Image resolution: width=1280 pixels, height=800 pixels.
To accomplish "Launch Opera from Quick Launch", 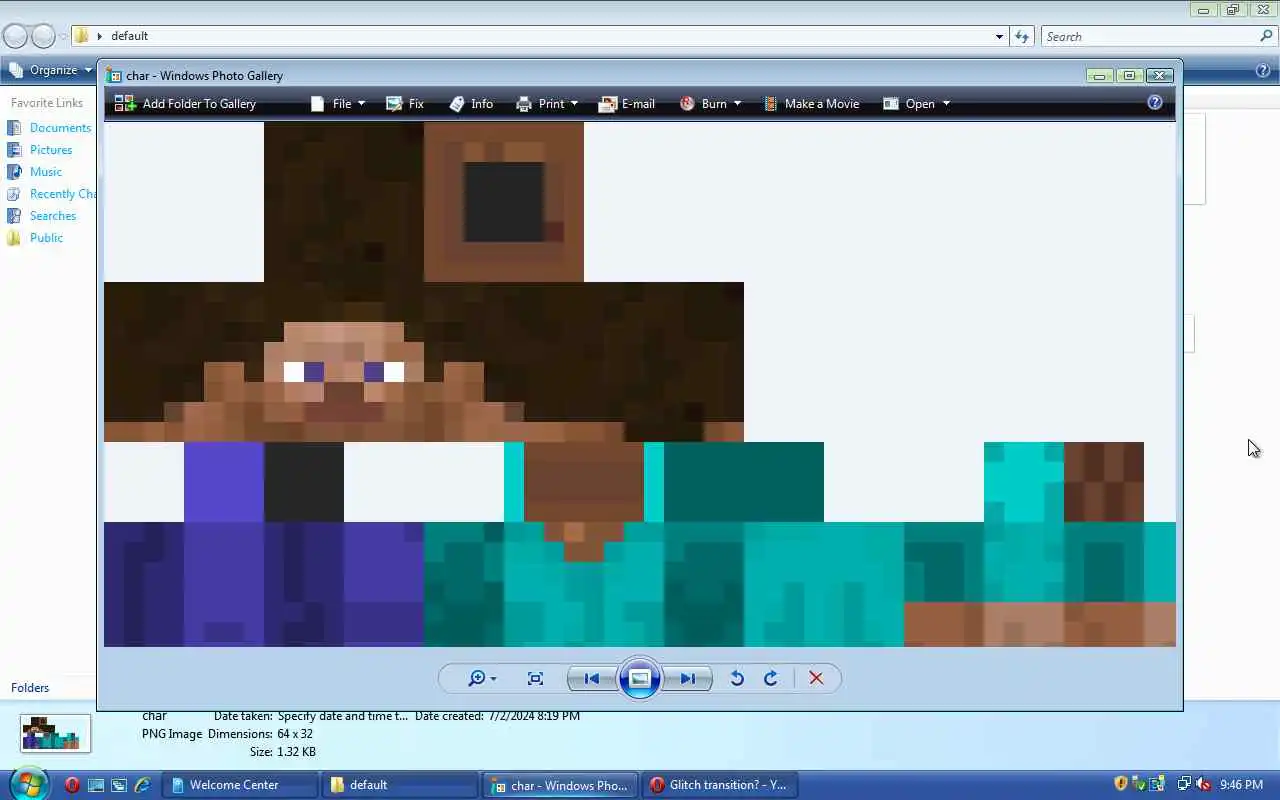I will tap(72, 785).
